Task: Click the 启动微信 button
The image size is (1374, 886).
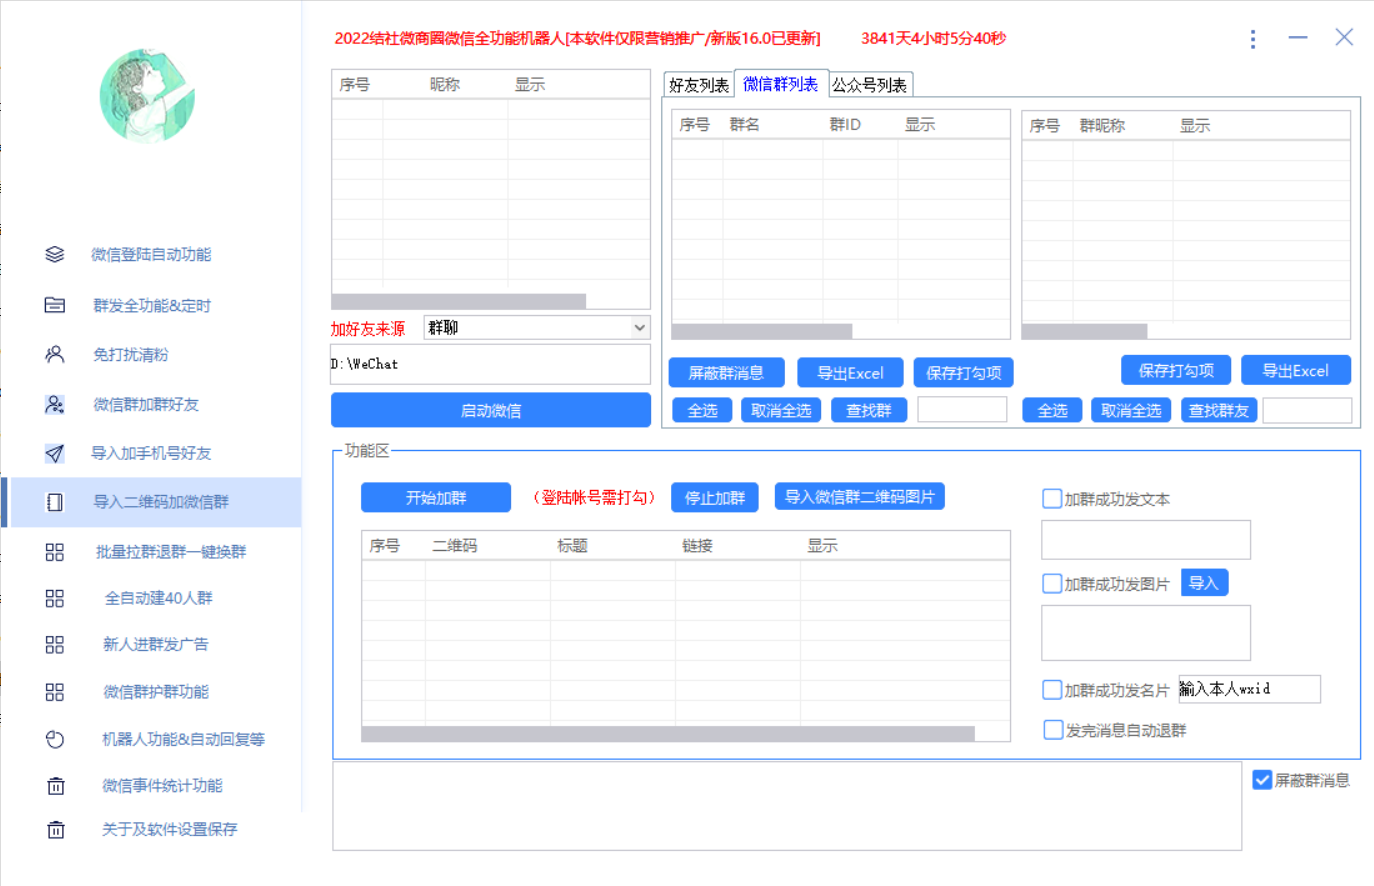Action: (x=490, y=410)
